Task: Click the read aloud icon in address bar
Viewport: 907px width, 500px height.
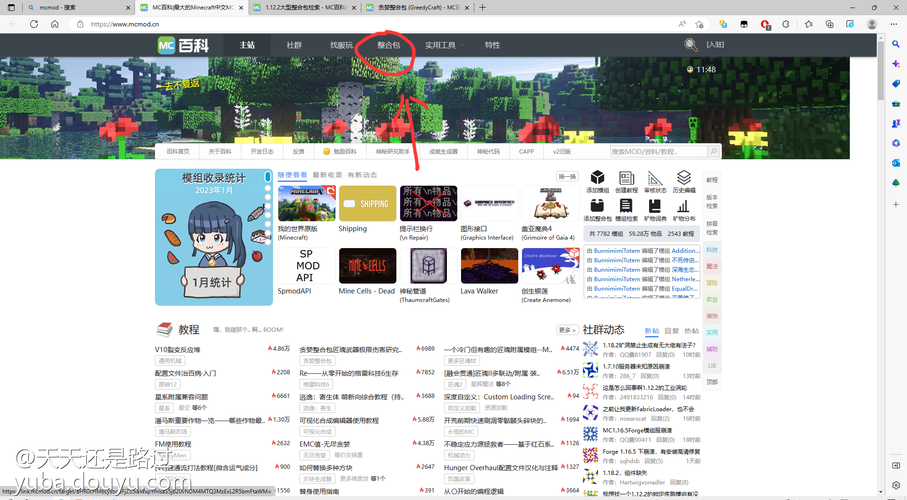Action: click(x=682, y=24)
